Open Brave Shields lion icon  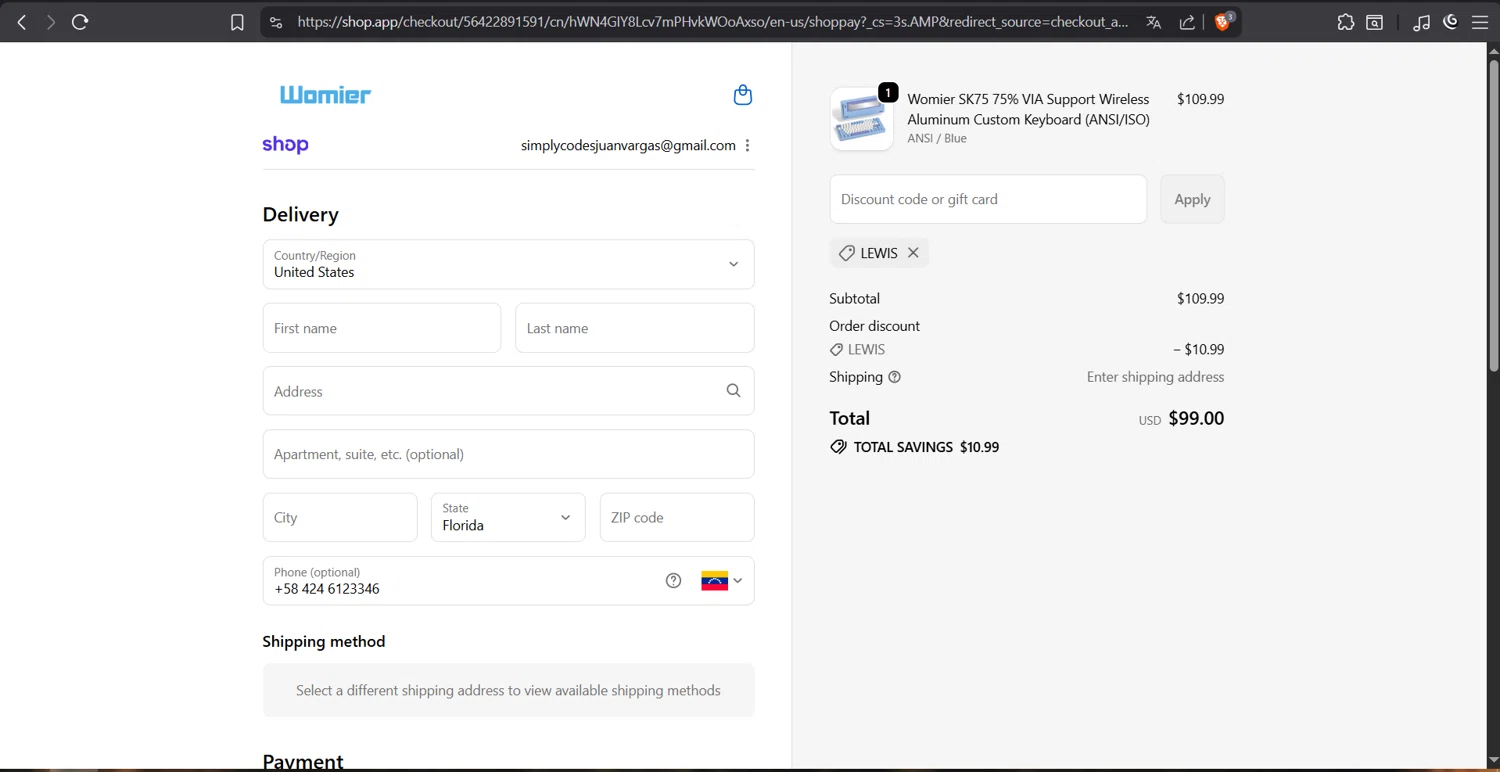pyautogui.click(x=1223, y=21)
